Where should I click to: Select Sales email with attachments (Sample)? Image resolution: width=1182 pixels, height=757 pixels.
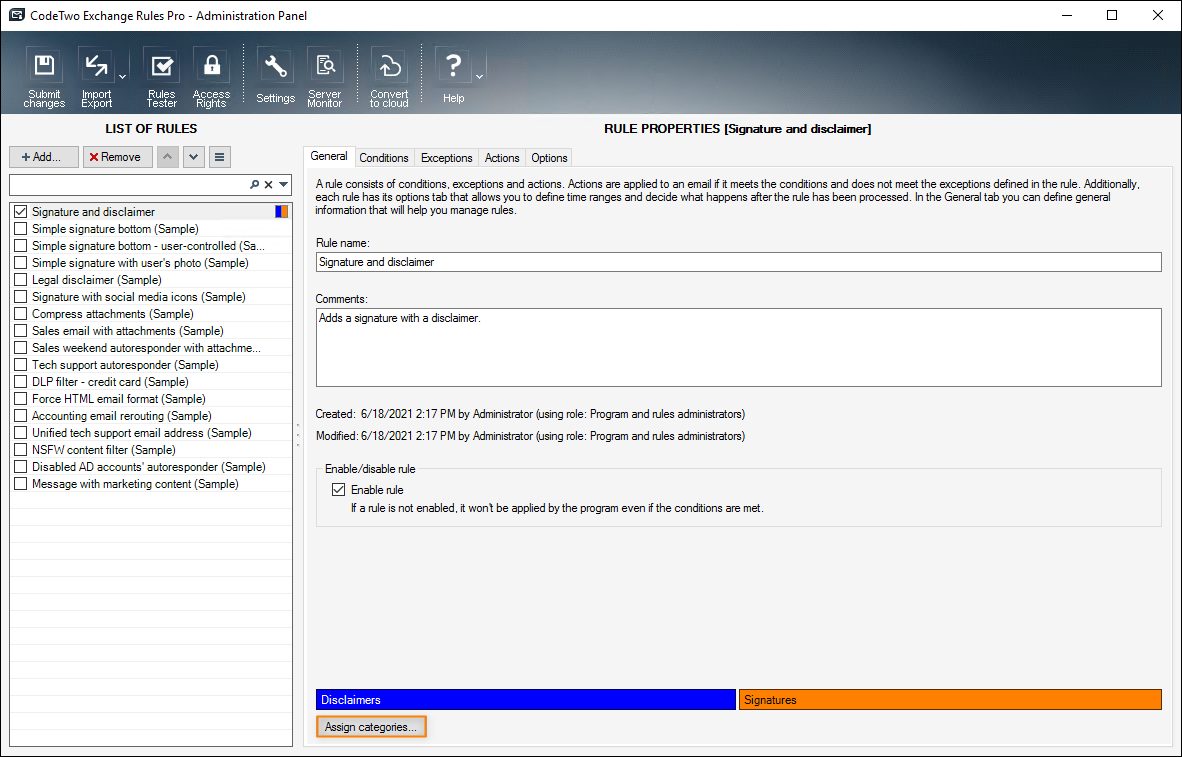coord(151,331)
